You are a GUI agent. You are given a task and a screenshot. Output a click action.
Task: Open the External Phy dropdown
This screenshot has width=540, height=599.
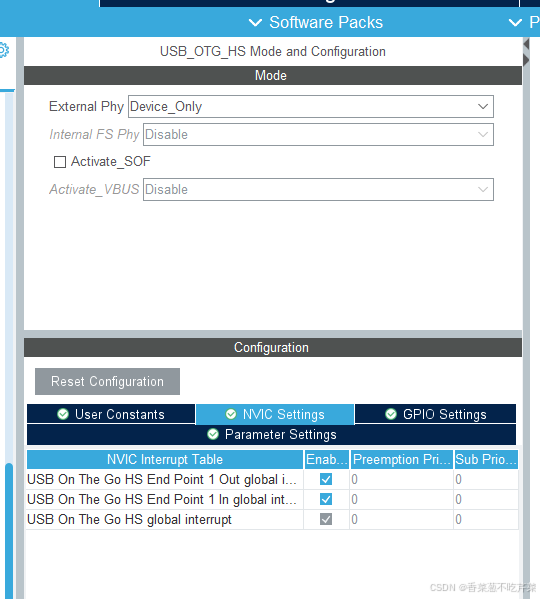pyautogui.click(x=311, y=107)
